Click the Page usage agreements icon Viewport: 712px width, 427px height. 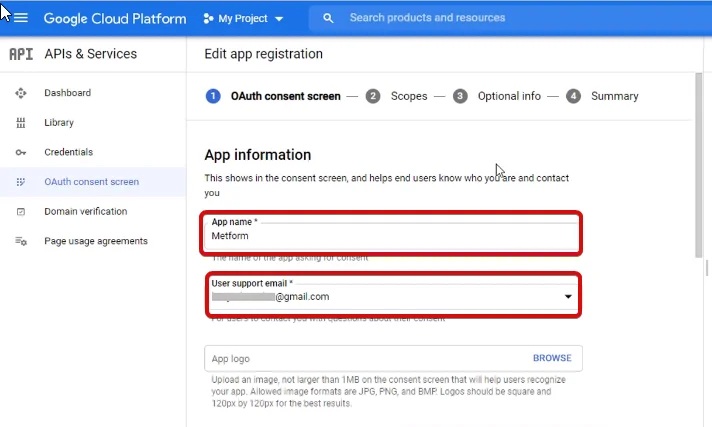21,241
